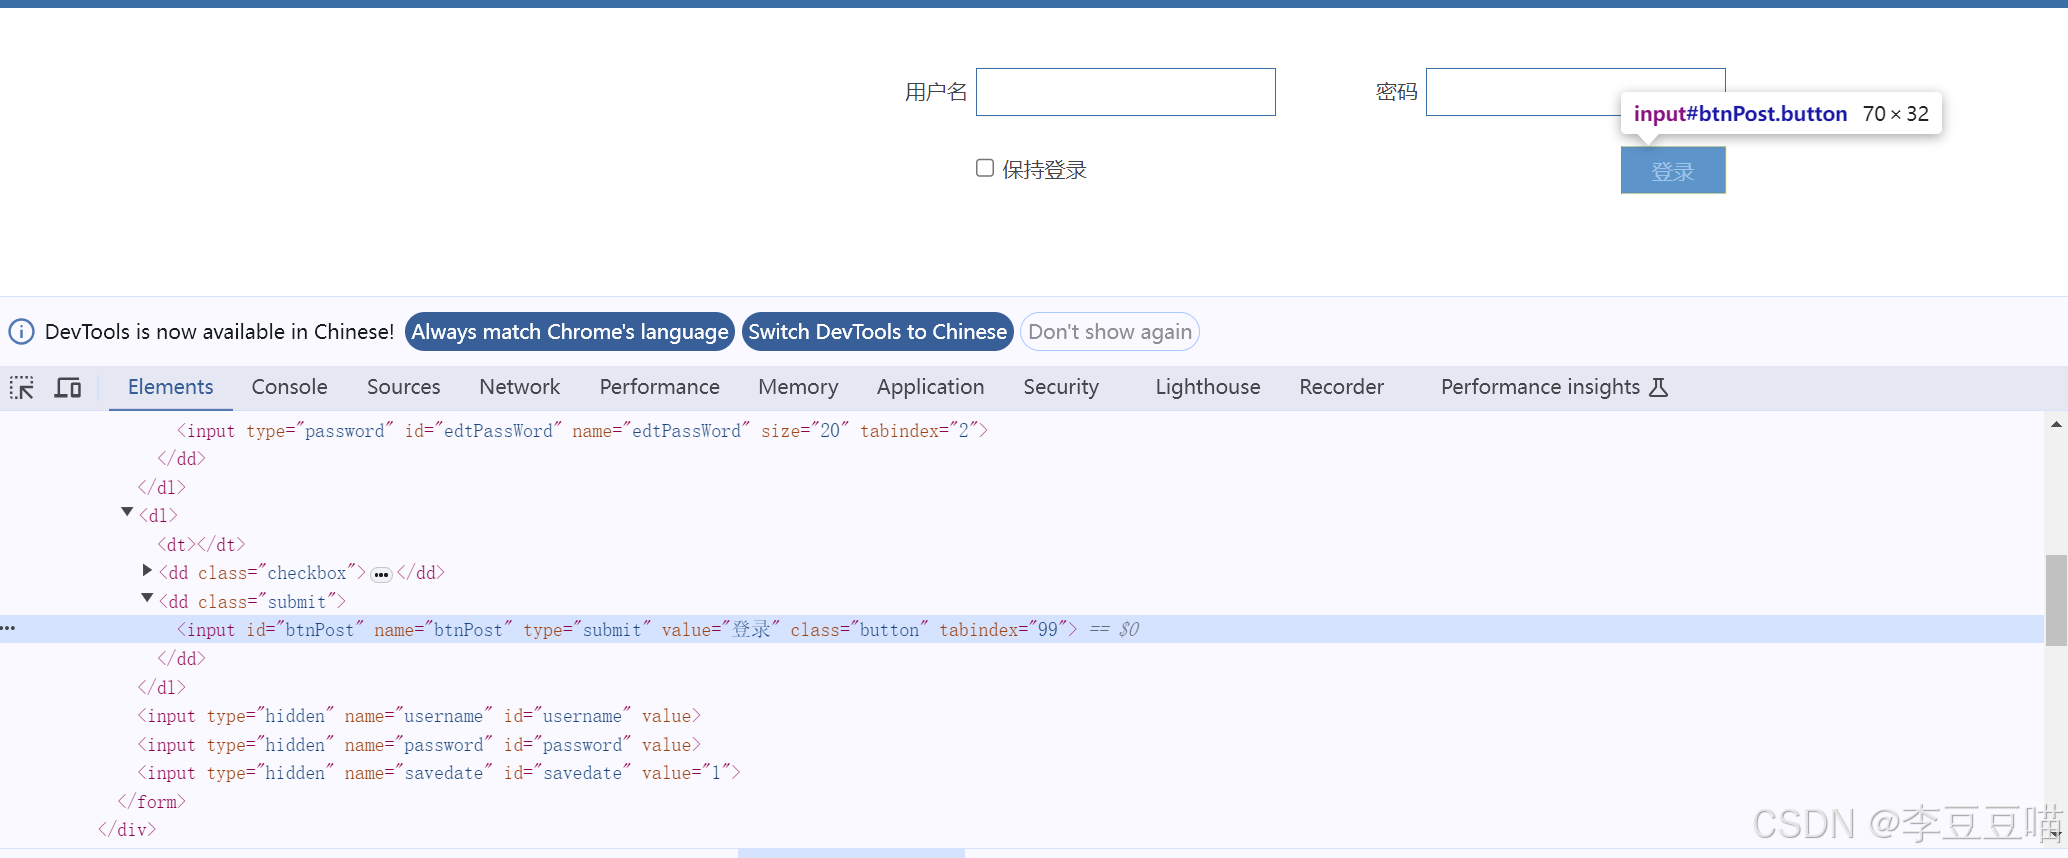Select the hidden input name="savedate" row
This screenshot has width=2068, height=858.
click(x=439, y=773)
